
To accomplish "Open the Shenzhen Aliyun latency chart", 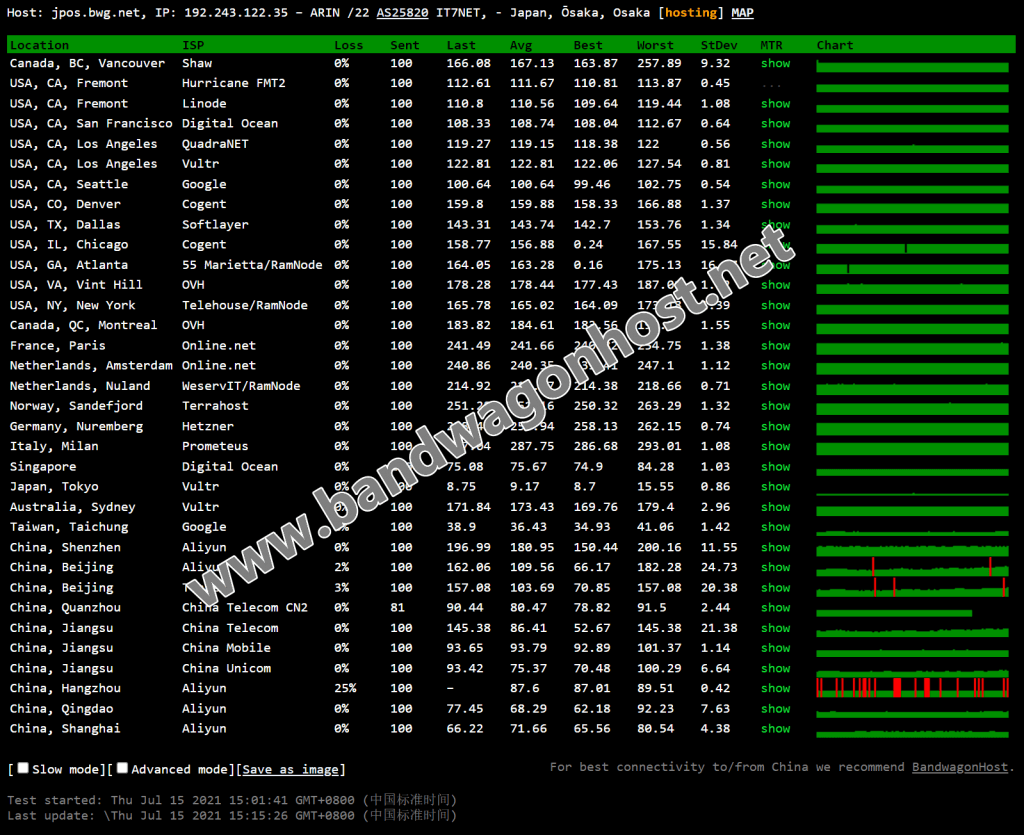I will coord(912,549).
